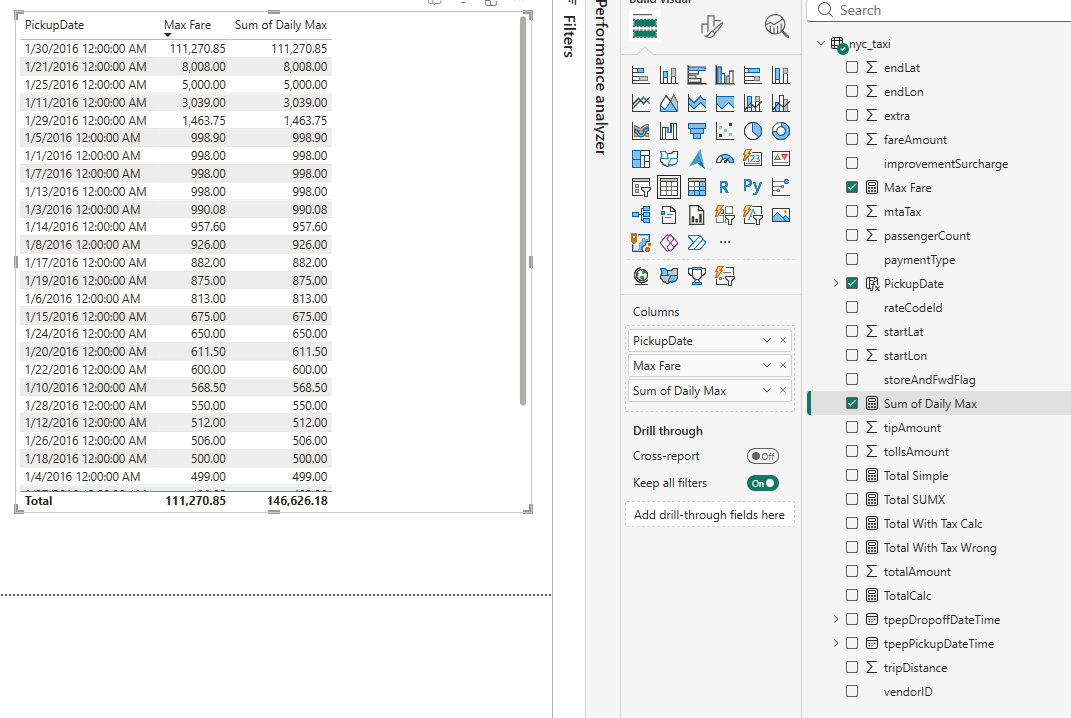The image size is (1071, 718).
Task: Select the KPI visual
Action: pos(781,159)
